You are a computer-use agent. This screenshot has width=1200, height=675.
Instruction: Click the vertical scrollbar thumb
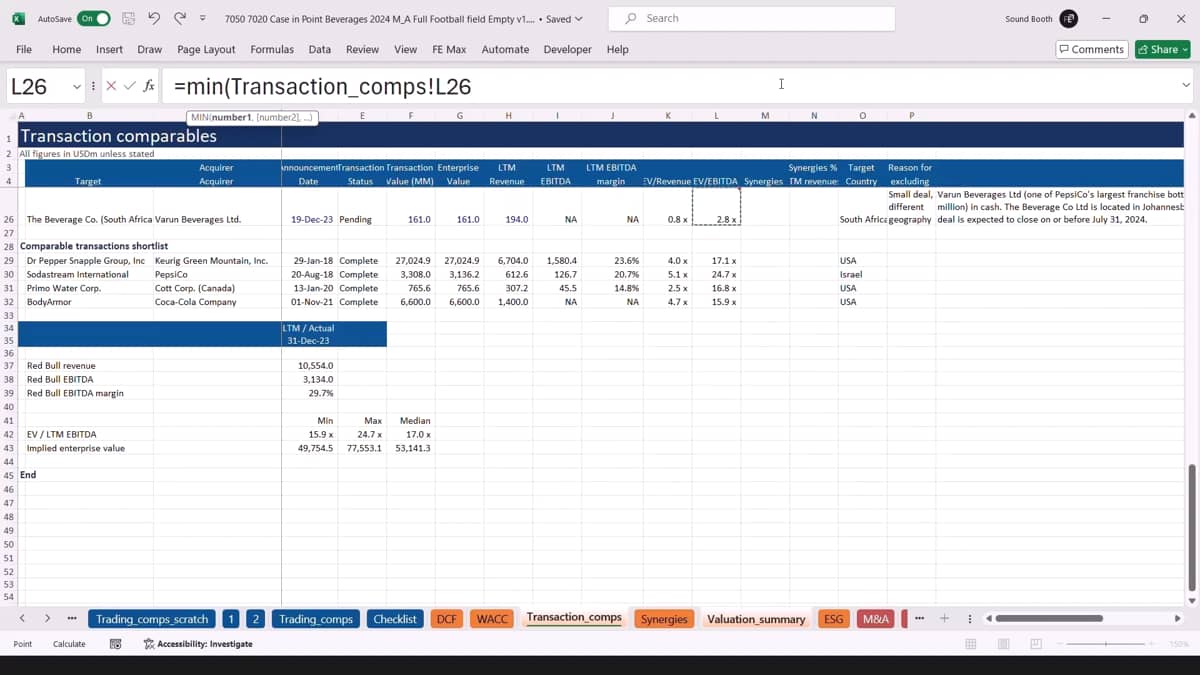(1190, 527)
